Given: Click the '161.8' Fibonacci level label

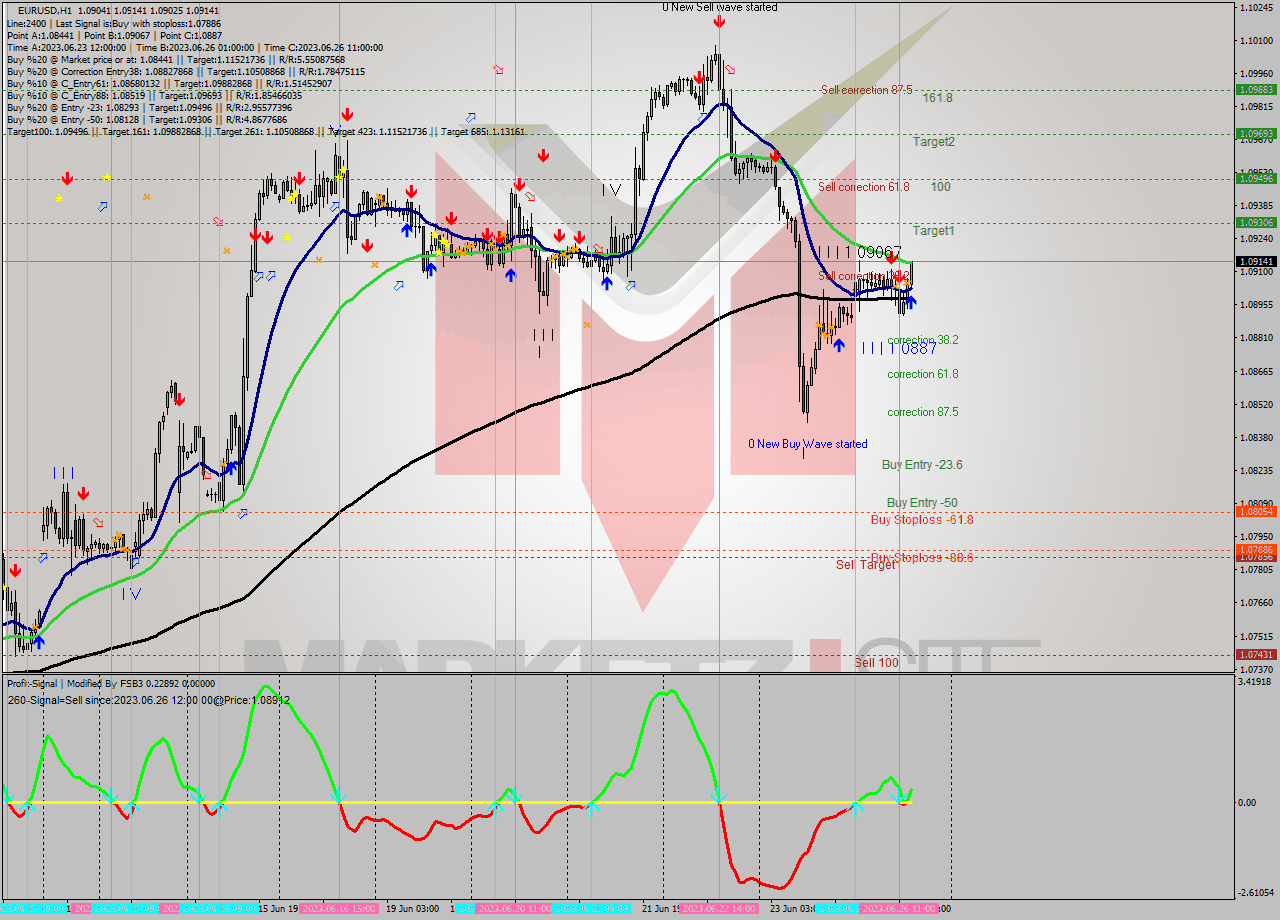Looking at the screenshot, I should 937,98.
